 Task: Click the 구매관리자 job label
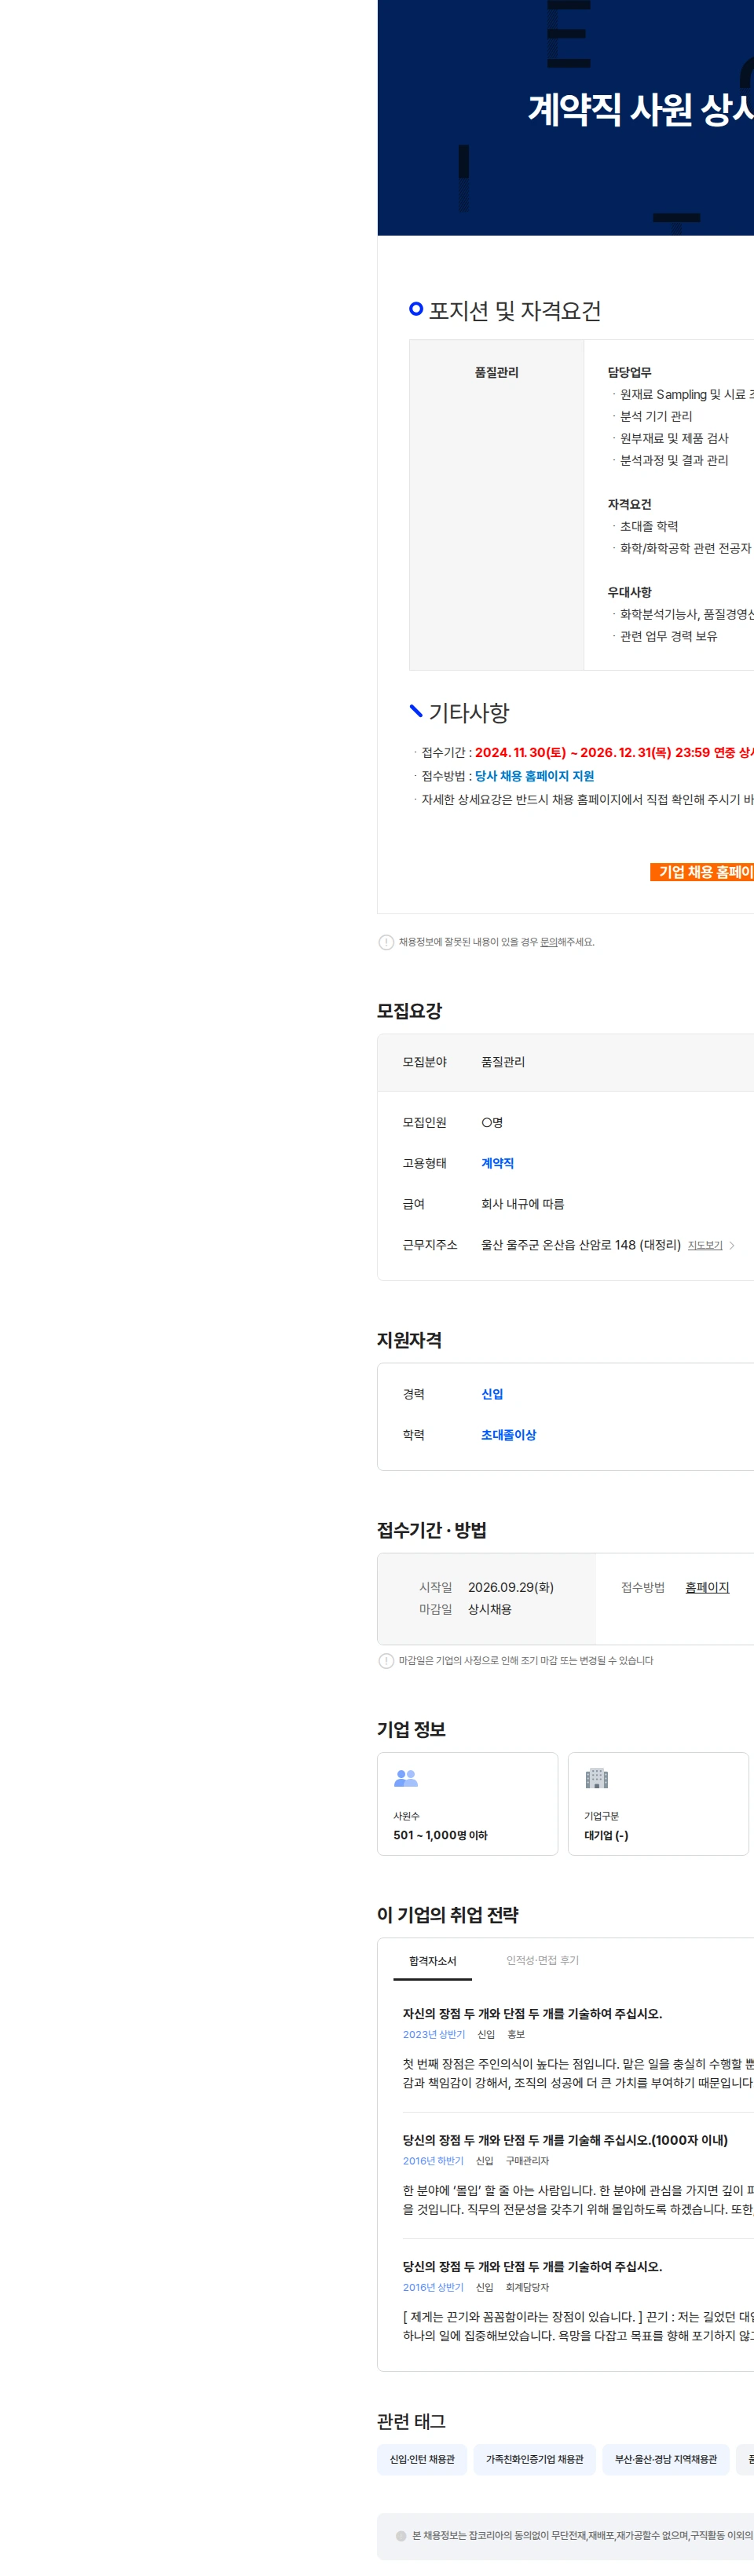(527, 2160)
